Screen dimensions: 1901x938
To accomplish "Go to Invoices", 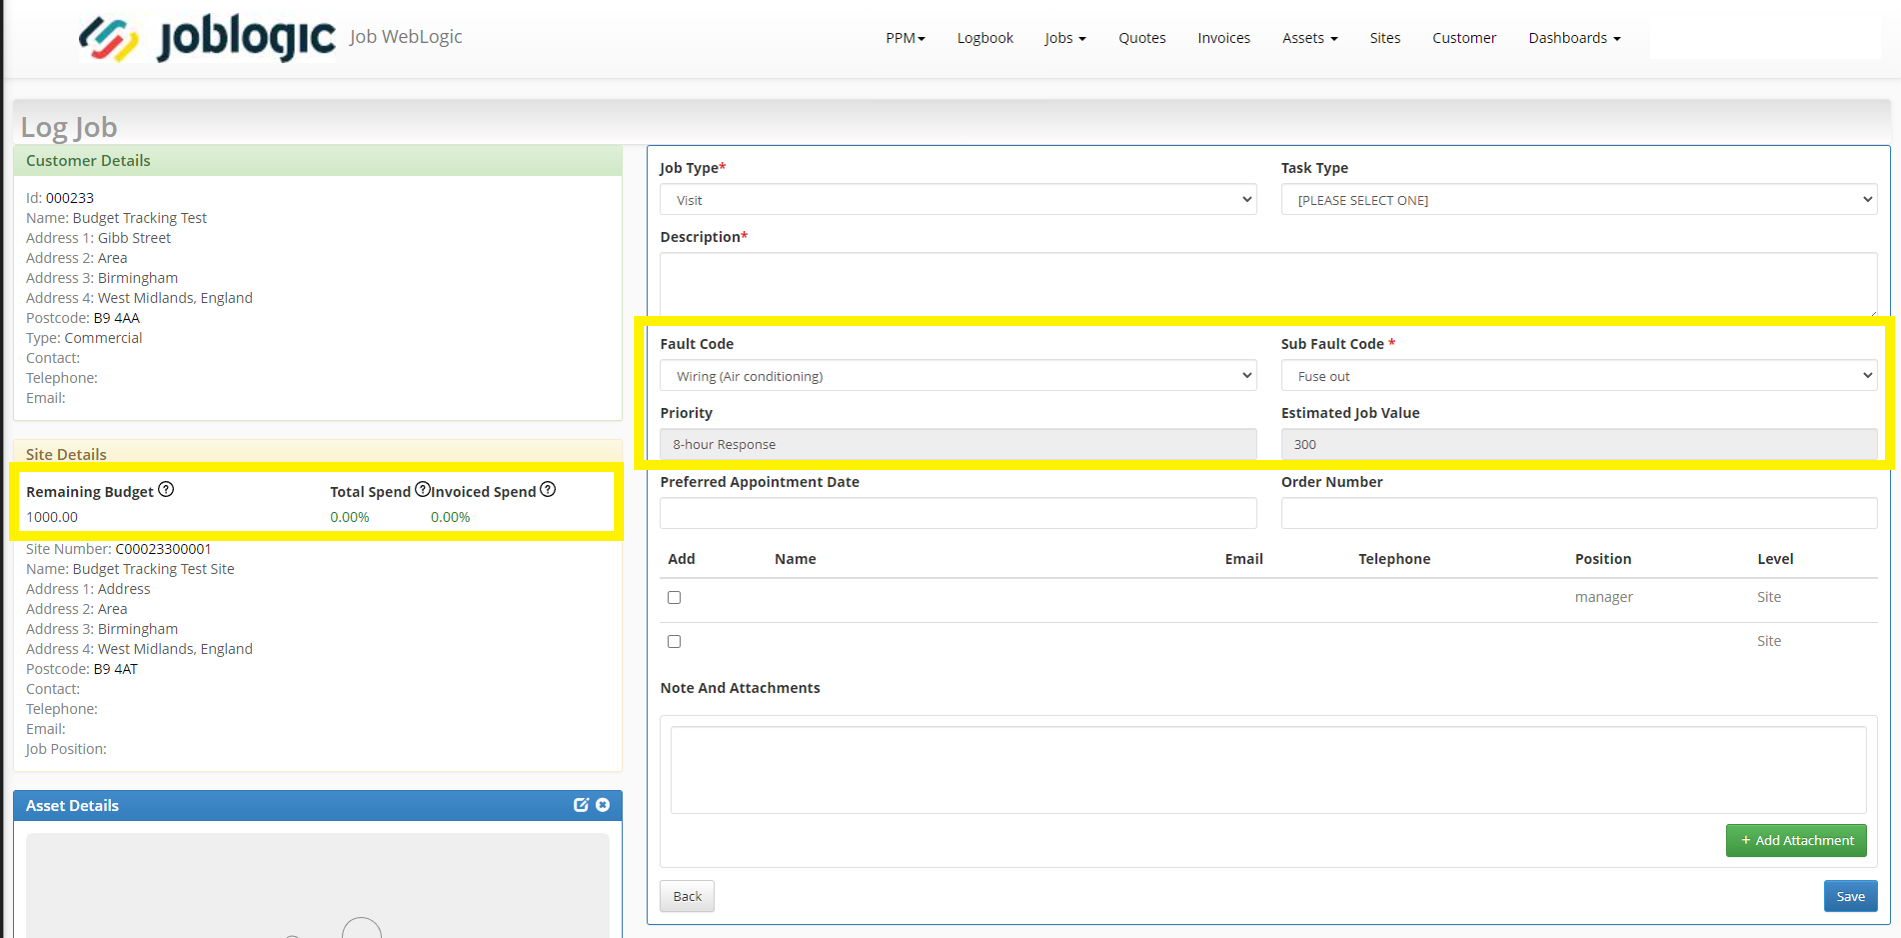I will pos(1224,38).
